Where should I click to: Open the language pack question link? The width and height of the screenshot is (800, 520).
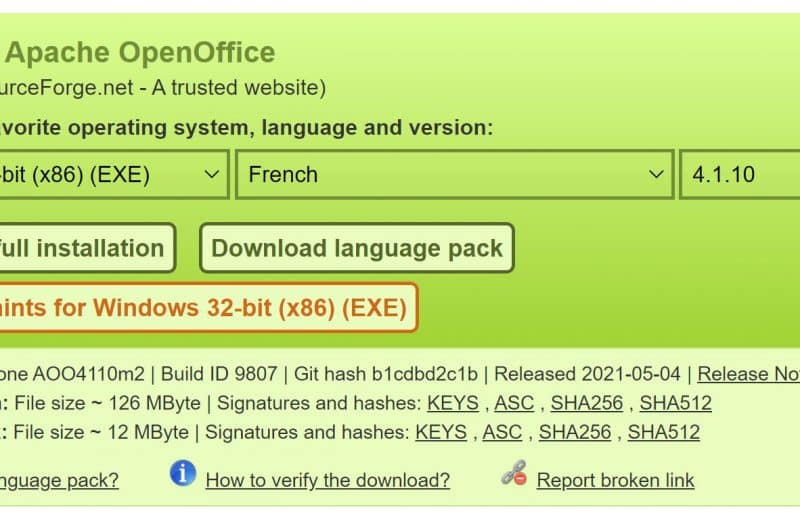pyautogui.click(x=59, y=480)
